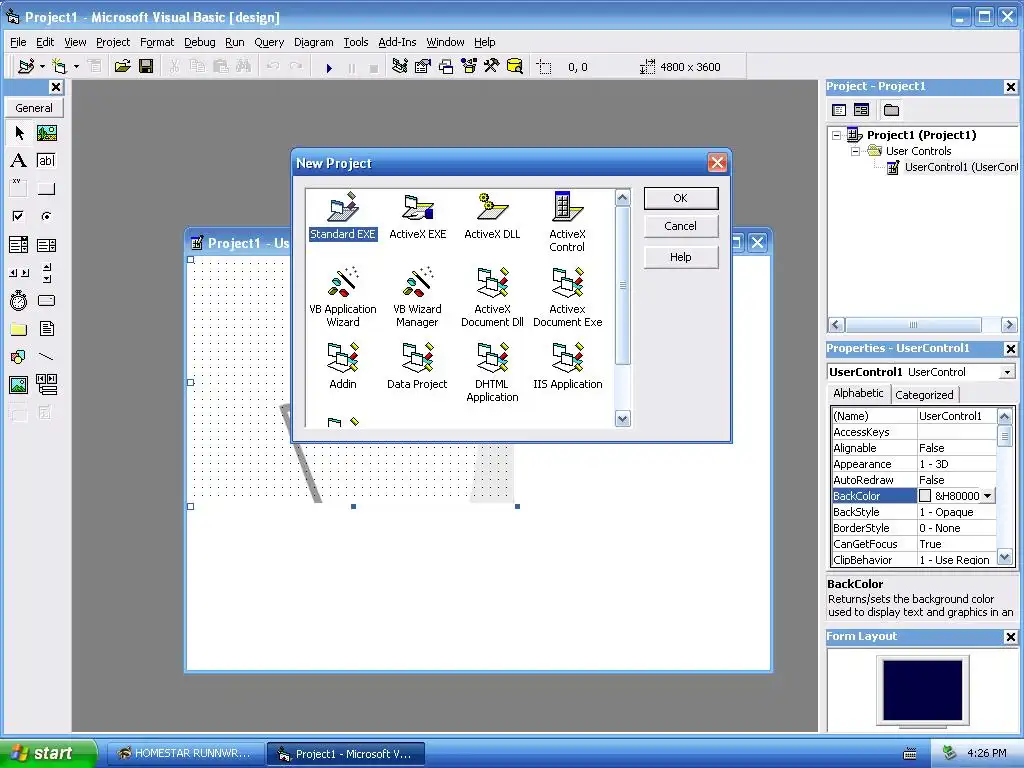Image resolution: width=1024 pixels, height=768 pixels.
Task: Click the Start run toolbar button
Action: tap(329, 67)
